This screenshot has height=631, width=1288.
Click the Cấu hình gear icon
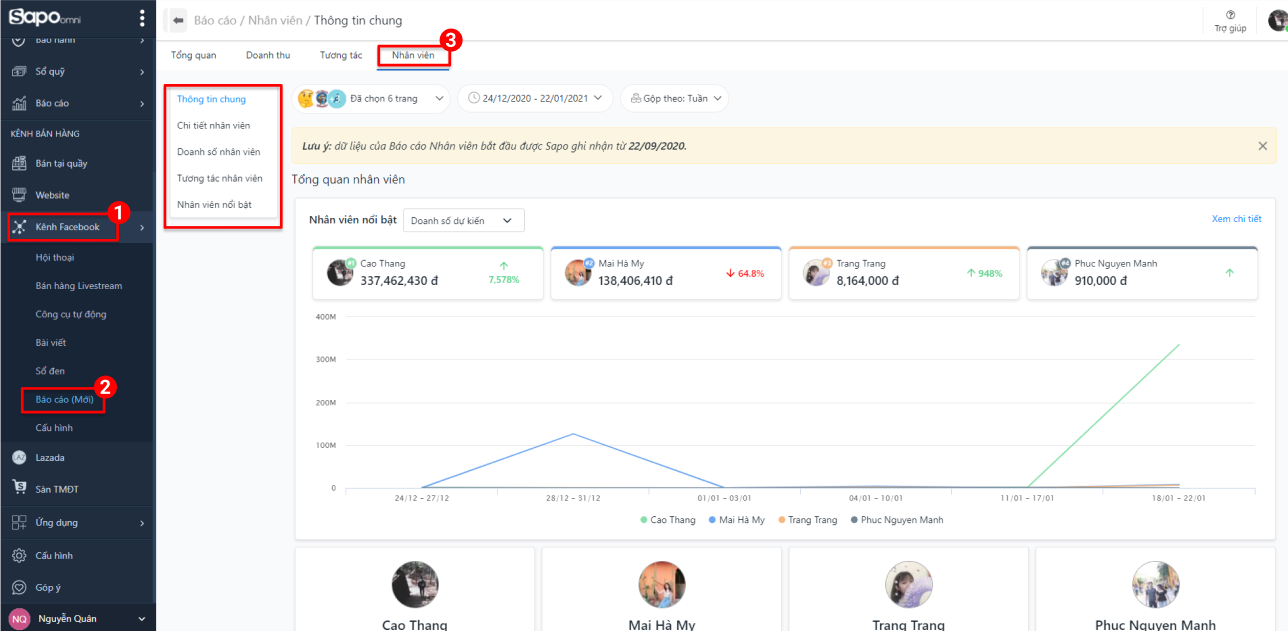(x=18, y=555)
